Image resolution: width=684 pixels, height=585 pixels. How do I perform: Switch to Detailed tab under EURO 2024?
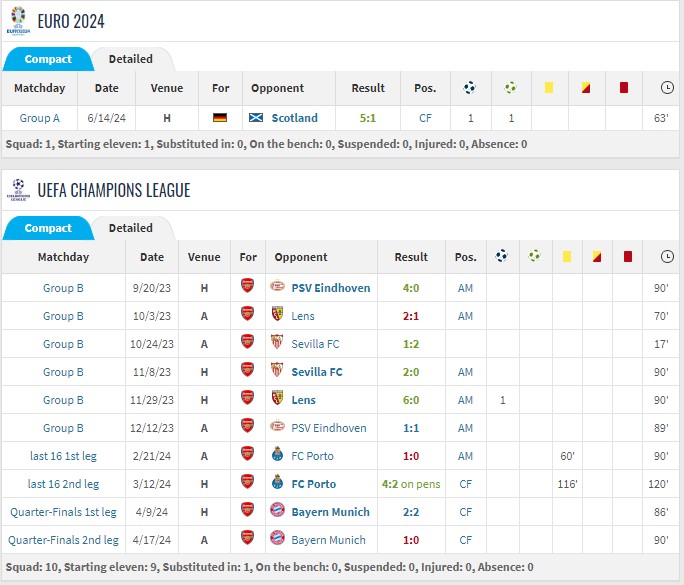tap(131, 59)
